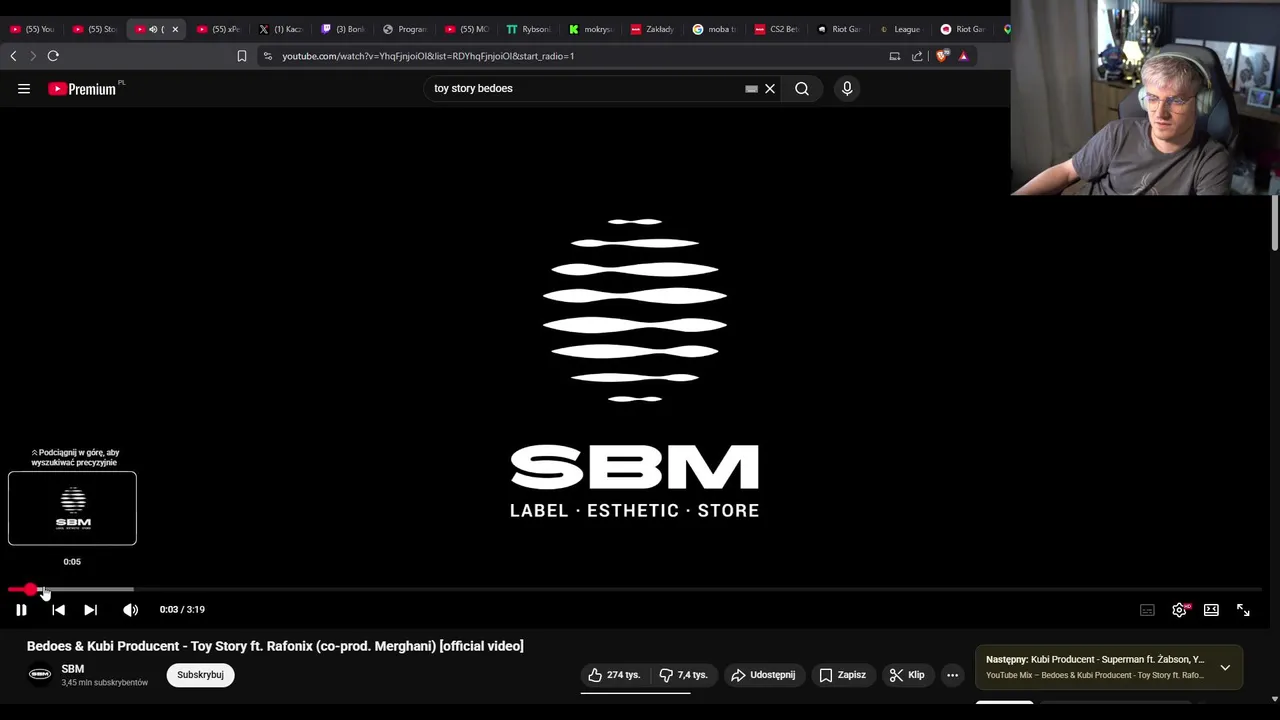The height and width of the screenshot is (720, 1280).
Task: Click the site info icon beside the URL
Action: coord(267,56)
